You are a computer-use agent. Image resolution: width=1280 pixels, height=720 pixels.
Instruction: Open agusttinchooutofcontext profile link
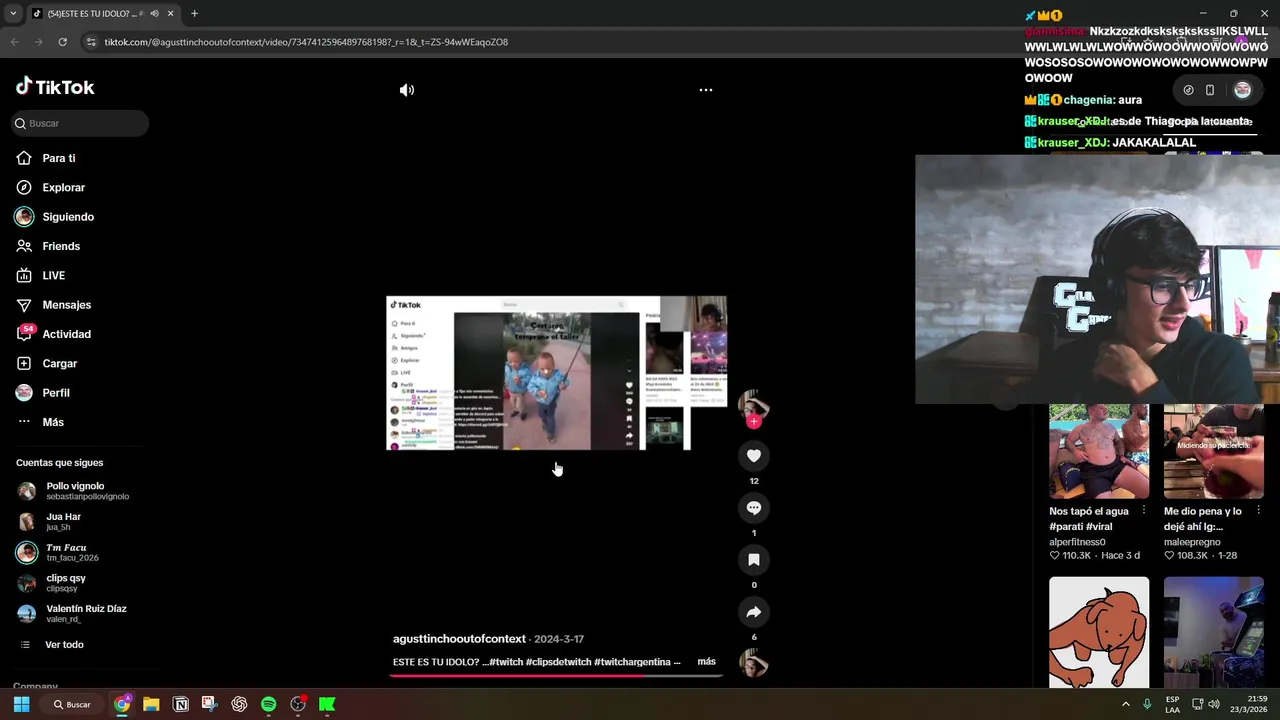click(x=459, y=639)
